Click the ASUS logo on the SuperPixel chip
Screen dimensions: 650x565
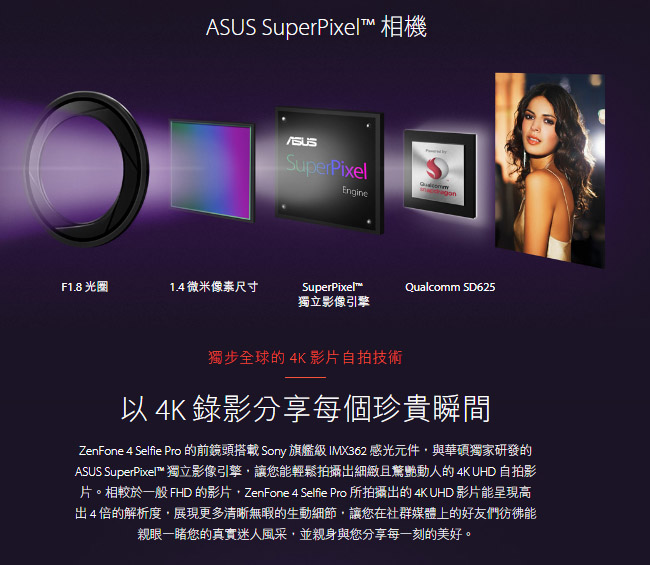click(x=302, y=141)
